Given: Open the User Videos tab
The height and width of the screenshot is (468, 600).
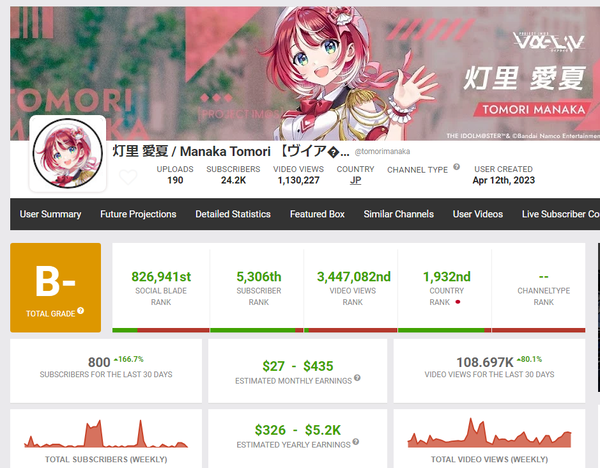Looking at the screenshot, I should [478, 214].
